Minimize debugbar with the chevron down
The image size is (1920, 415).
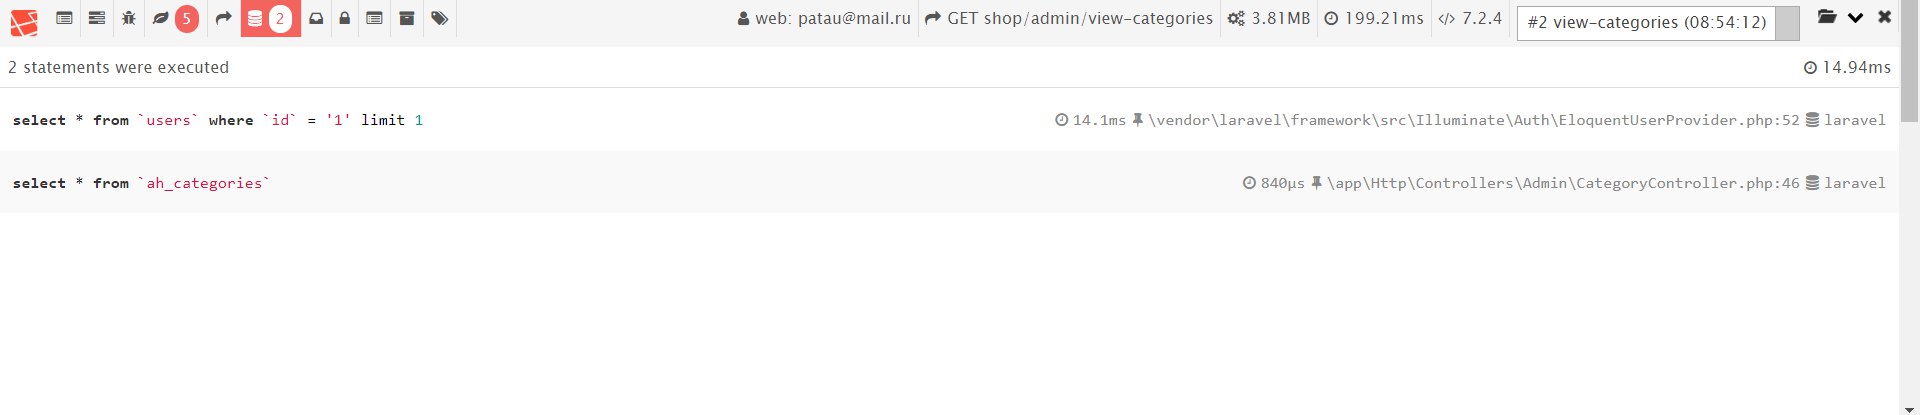[x=1856, y=17]
